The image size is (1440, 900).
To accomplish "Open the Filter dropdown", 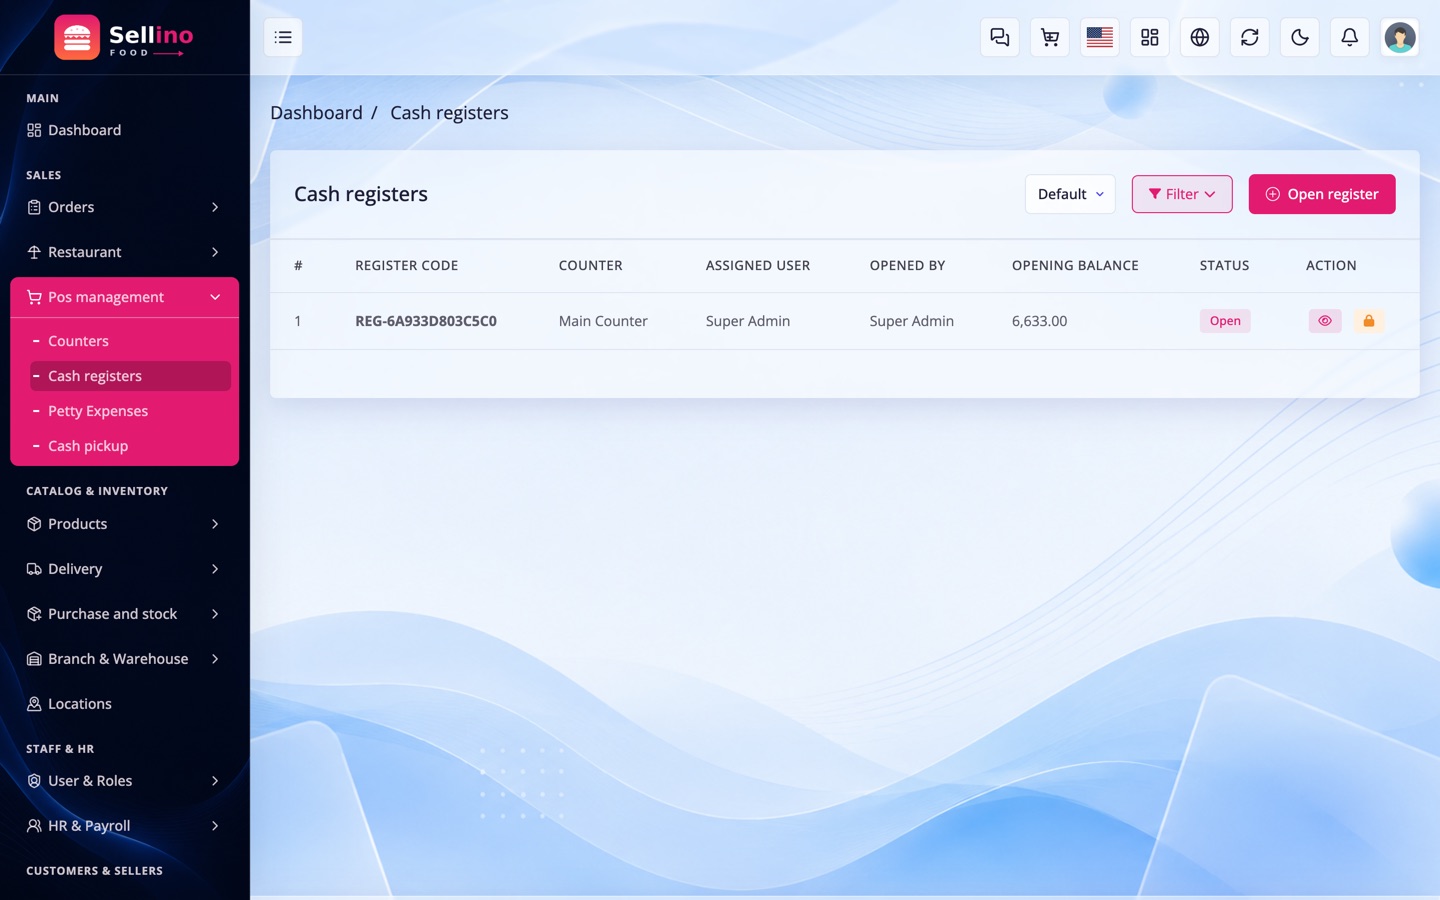I will pos(1182,194).
